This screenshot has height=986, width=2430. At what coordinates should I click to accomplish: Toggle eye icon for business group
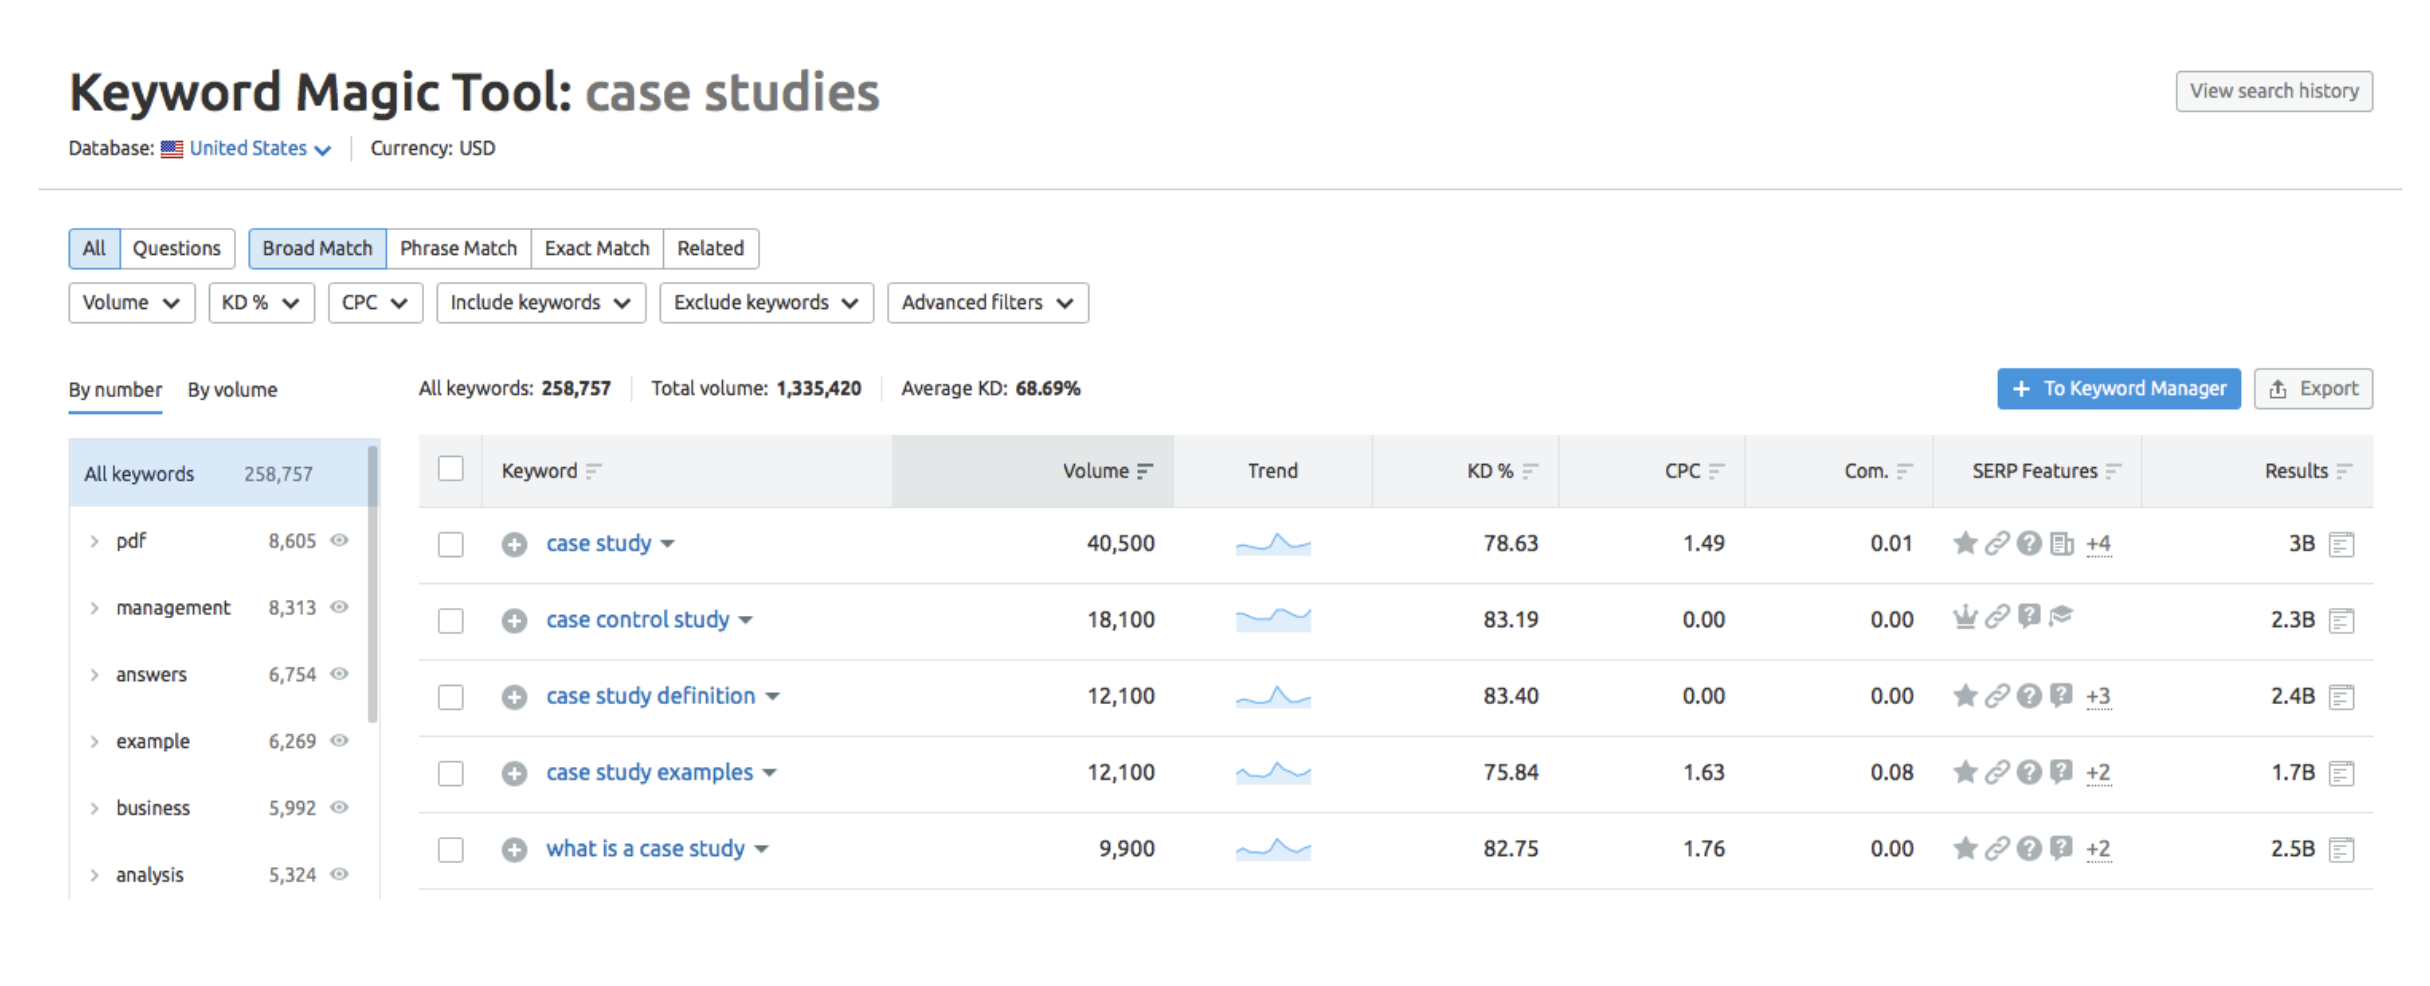tap(340, 808)
